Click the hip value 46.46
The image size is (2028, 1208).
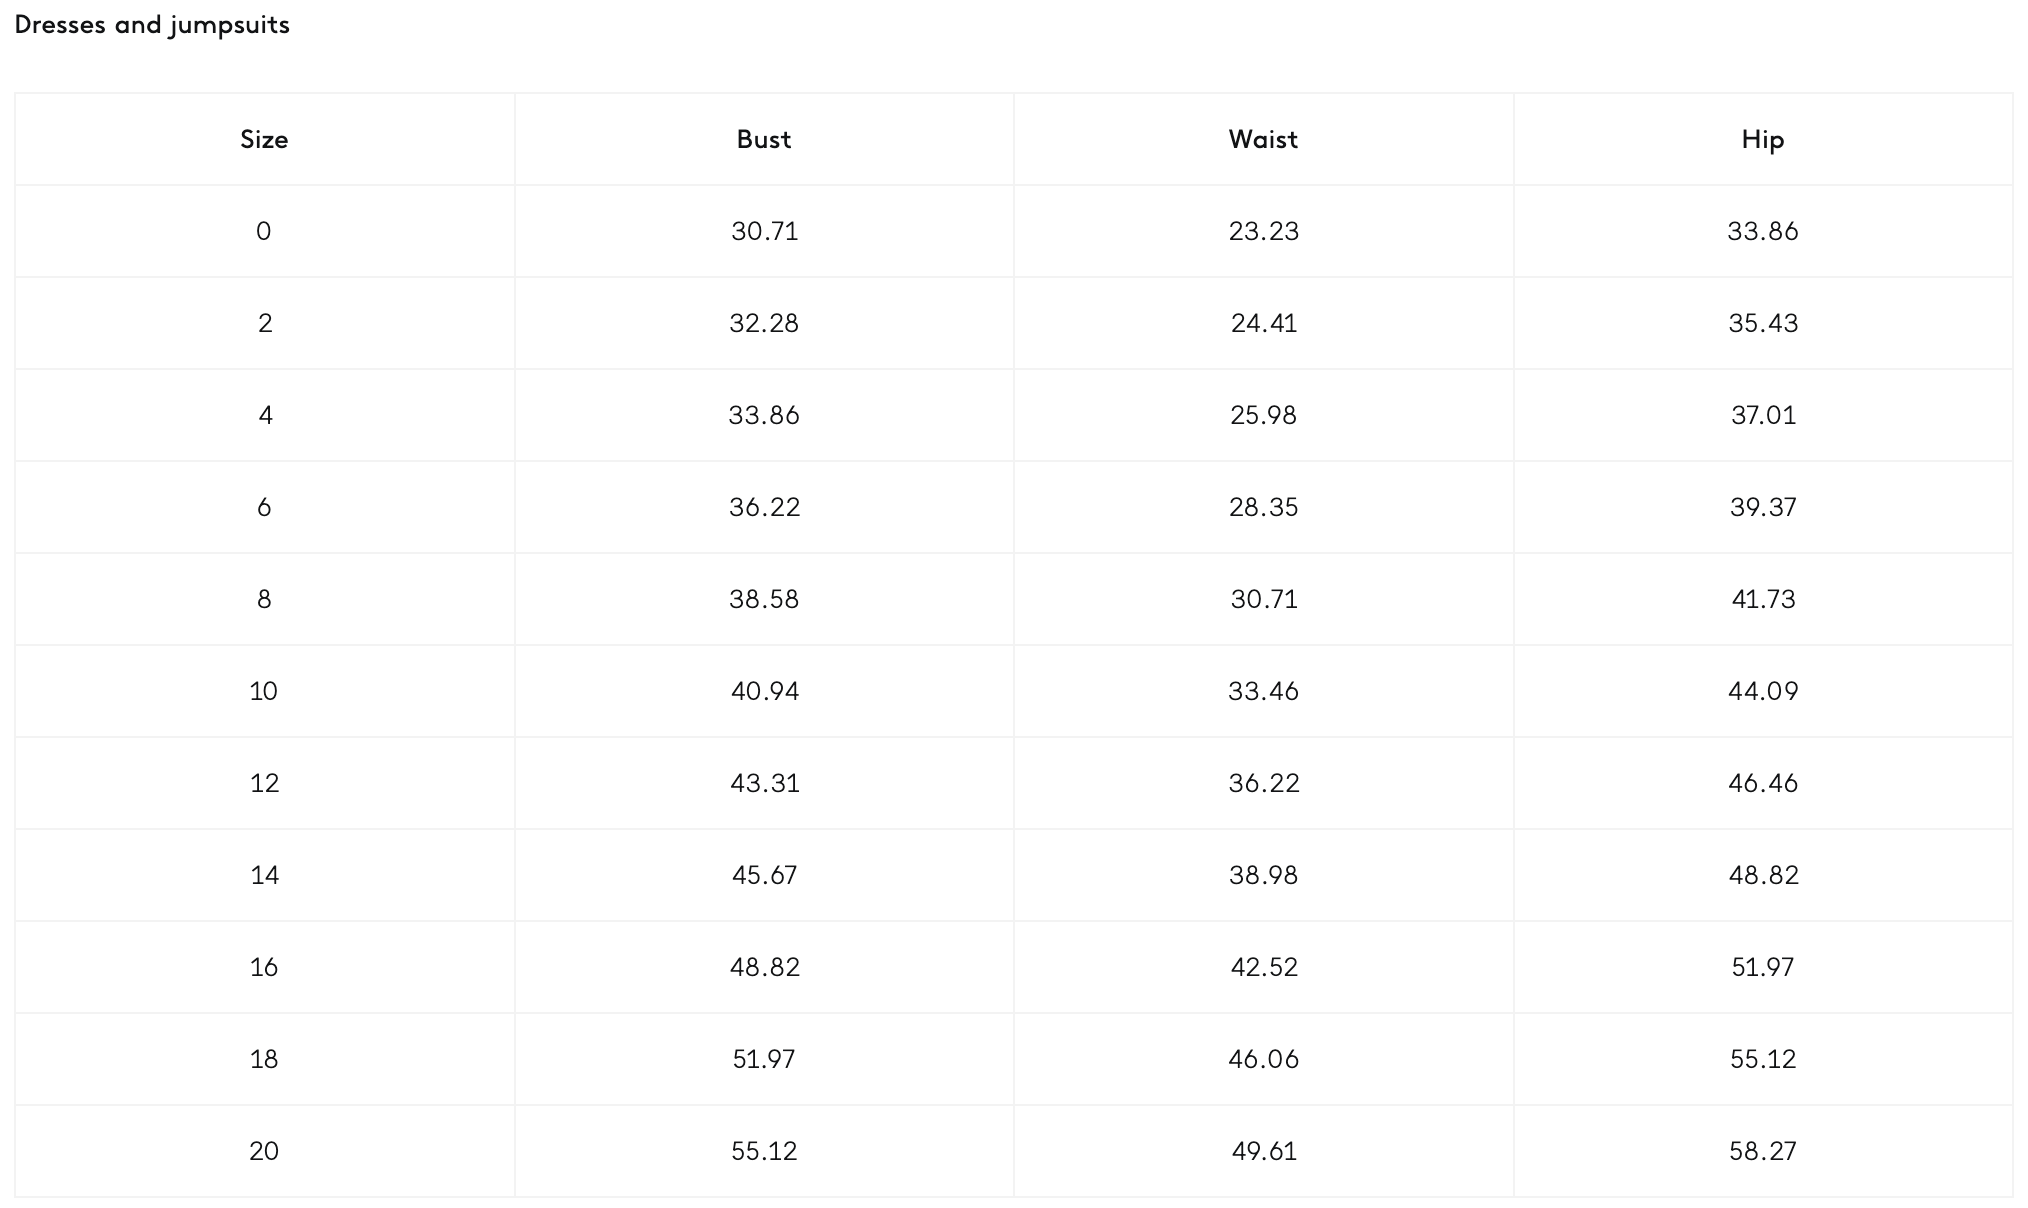(x=1763, y=783)
